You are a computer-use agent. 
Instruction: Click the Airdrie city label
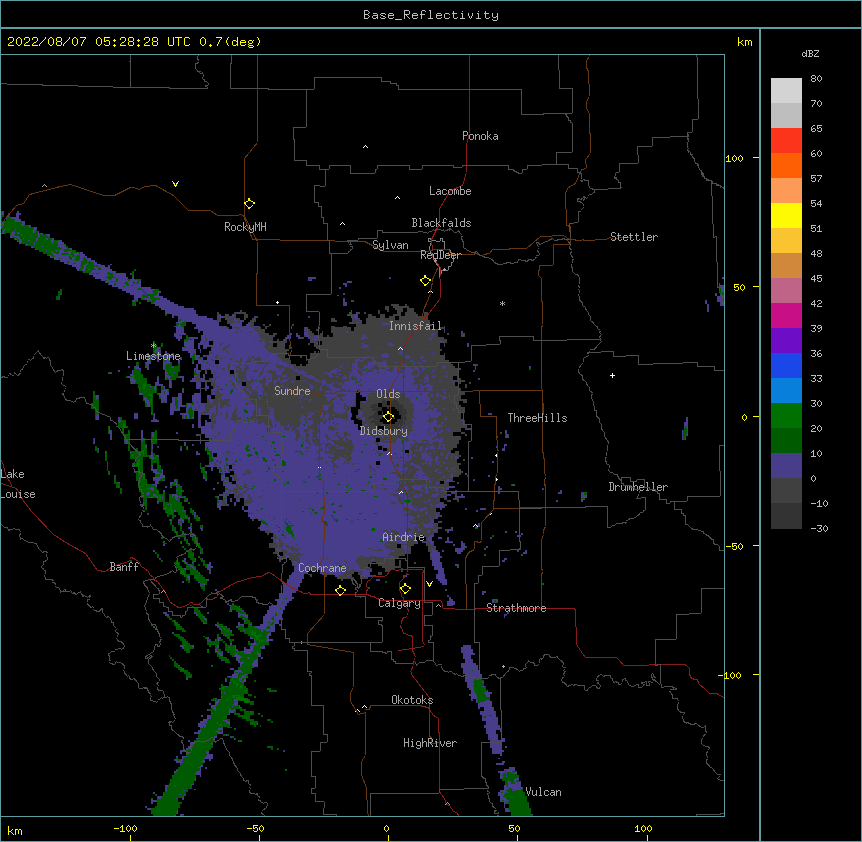click(x=404, y=537)
